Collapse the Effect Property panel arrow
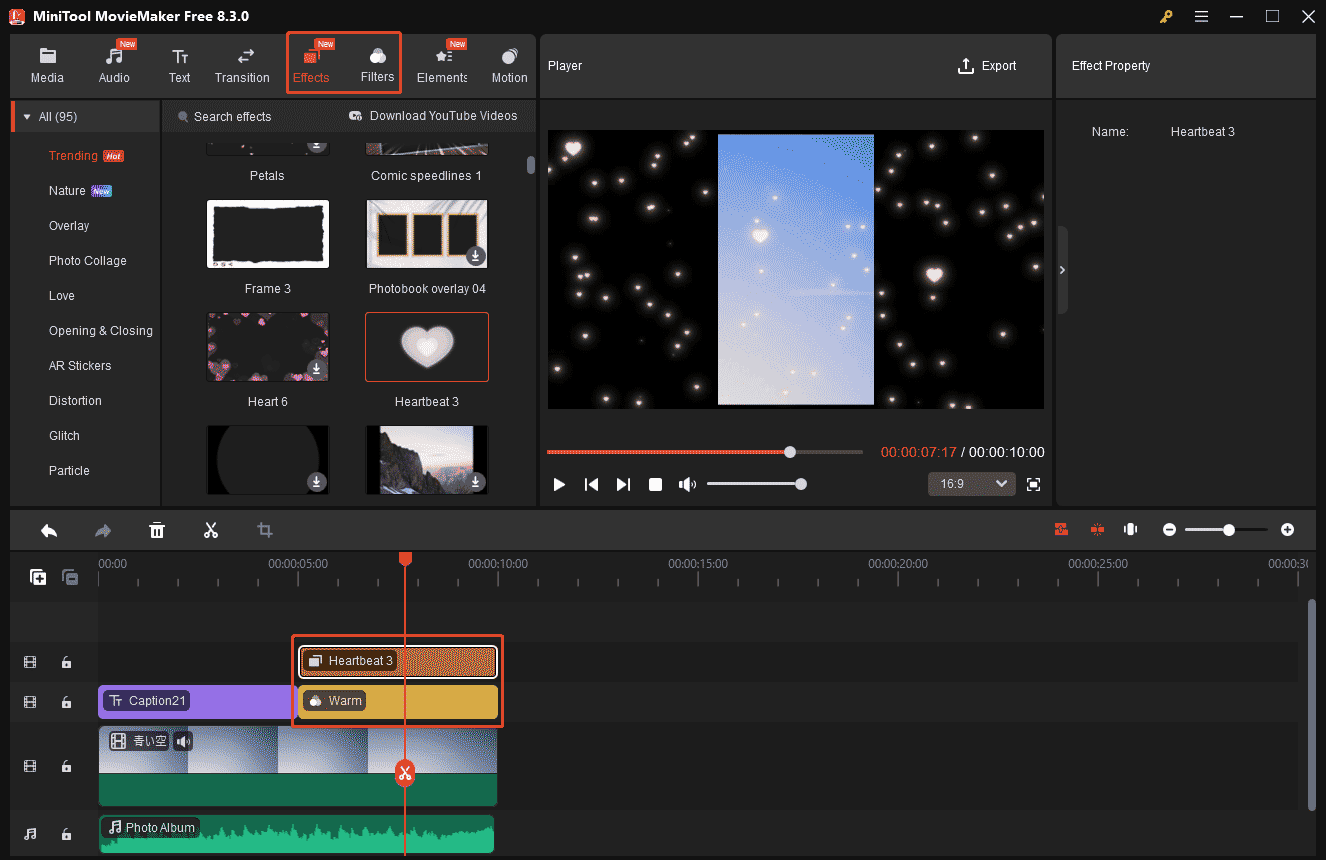This screenshot has height=860, width=1326. (1062, 270)
